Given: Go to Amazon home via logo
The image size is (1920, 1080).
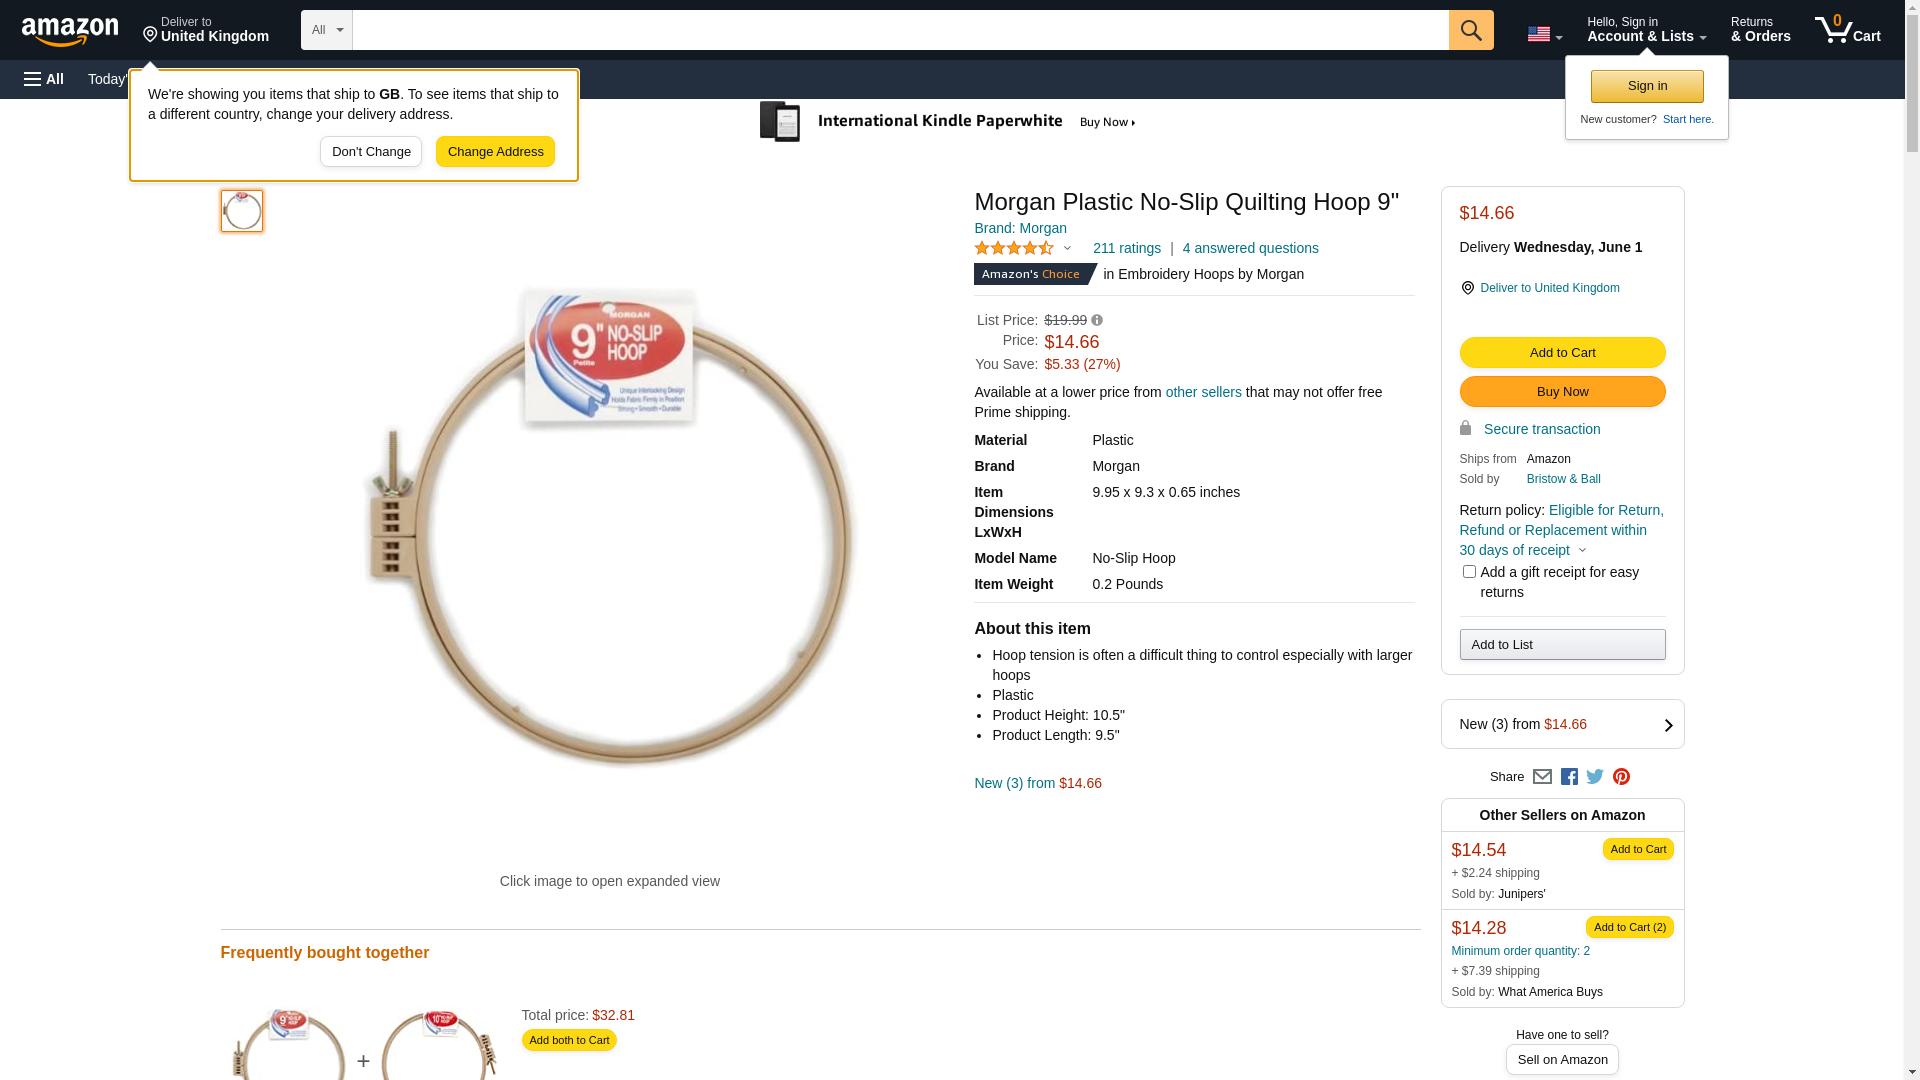Looking at the screenshot, I should (70, 32).
